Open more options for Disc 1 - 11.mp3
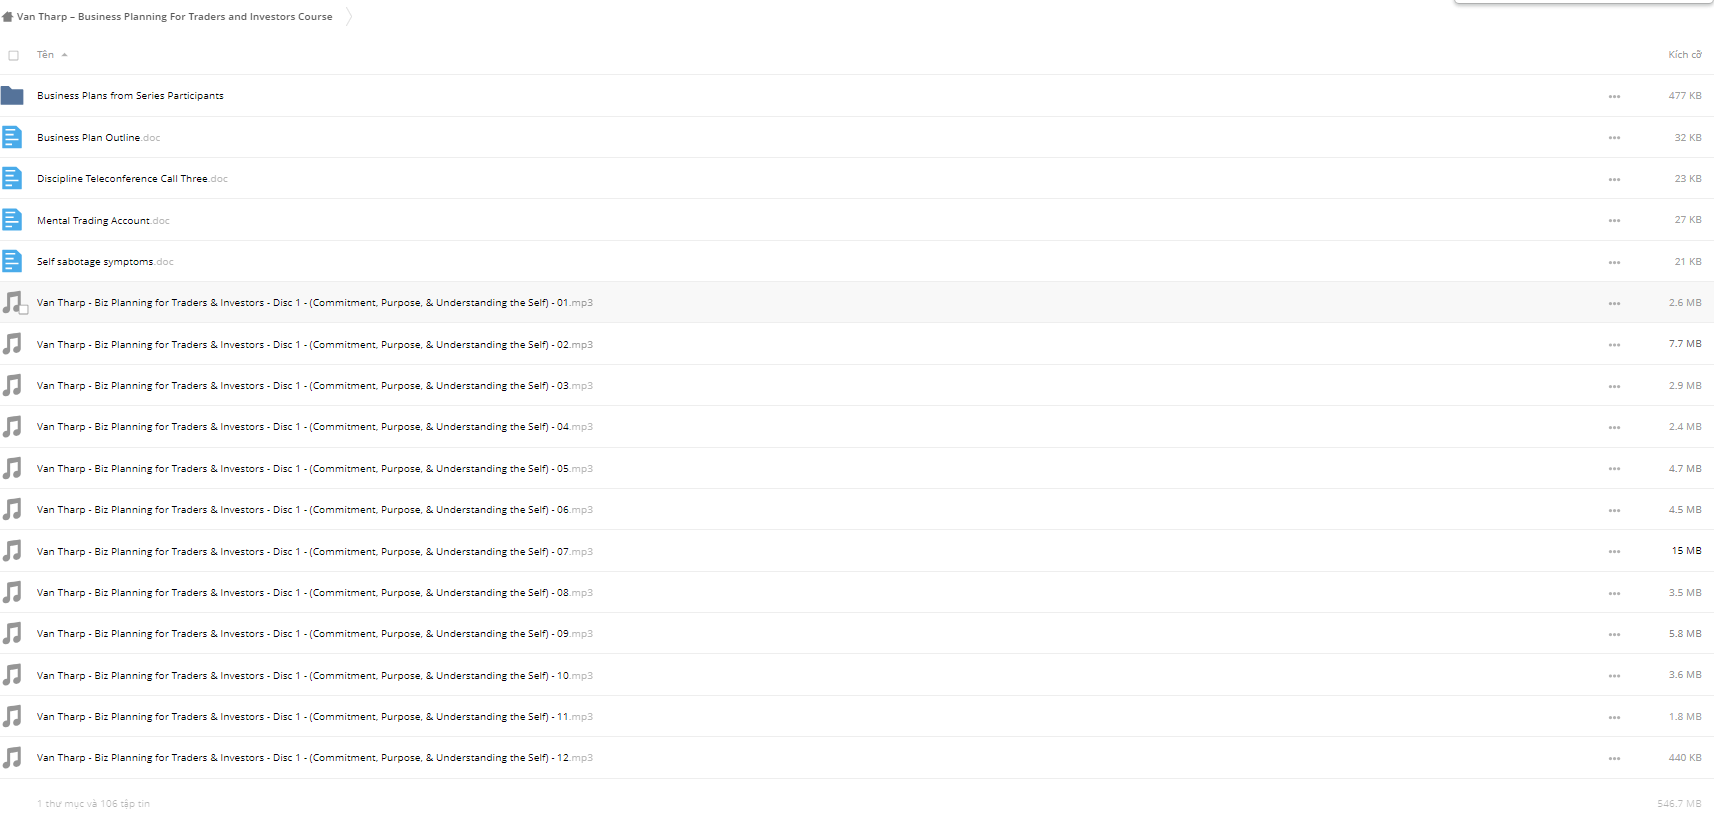 tap(1614, 718)
